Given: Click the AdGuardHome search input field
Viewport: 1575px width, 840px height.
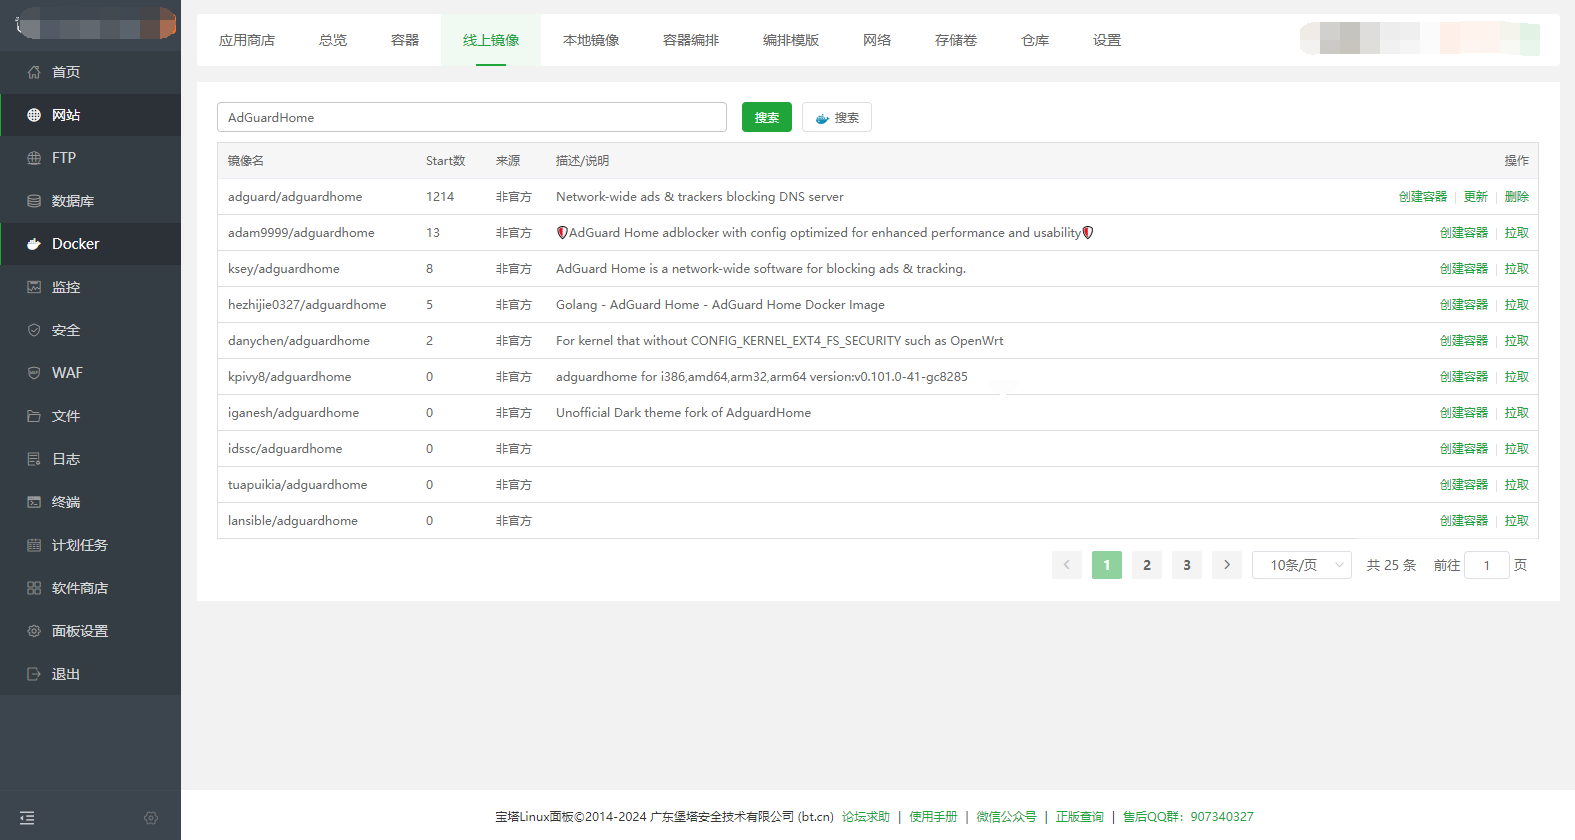Looking at the screenshot, I should pos(471,117).
